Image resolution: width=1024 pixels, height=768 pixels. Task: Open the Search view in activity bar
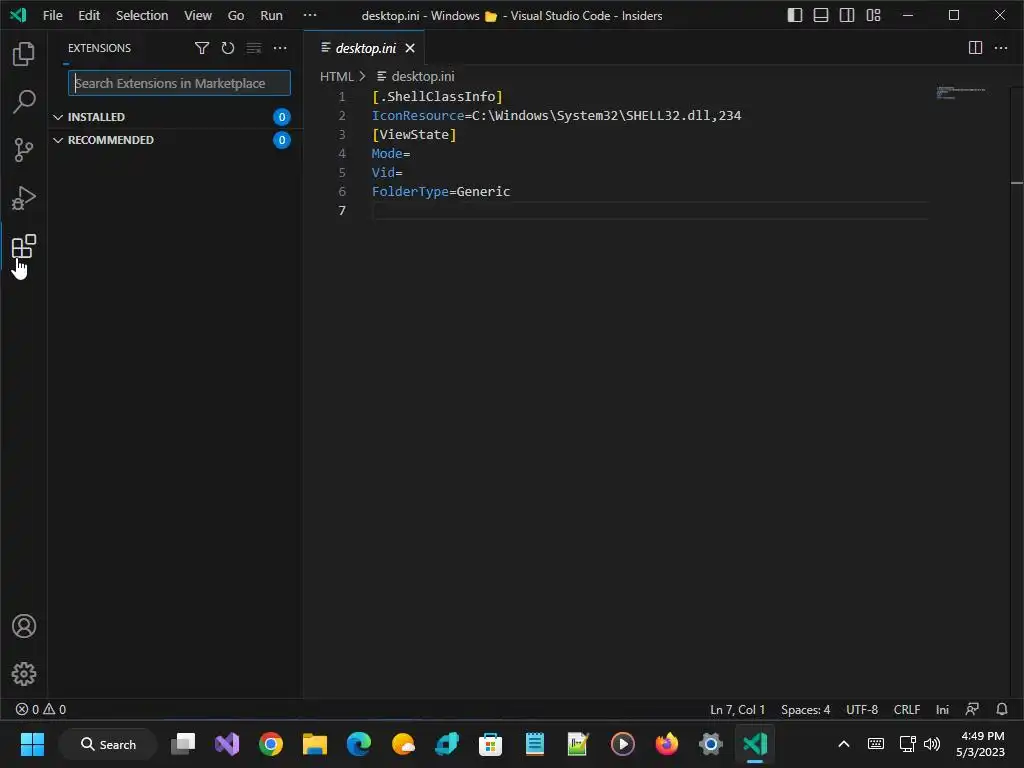[24, 101]
